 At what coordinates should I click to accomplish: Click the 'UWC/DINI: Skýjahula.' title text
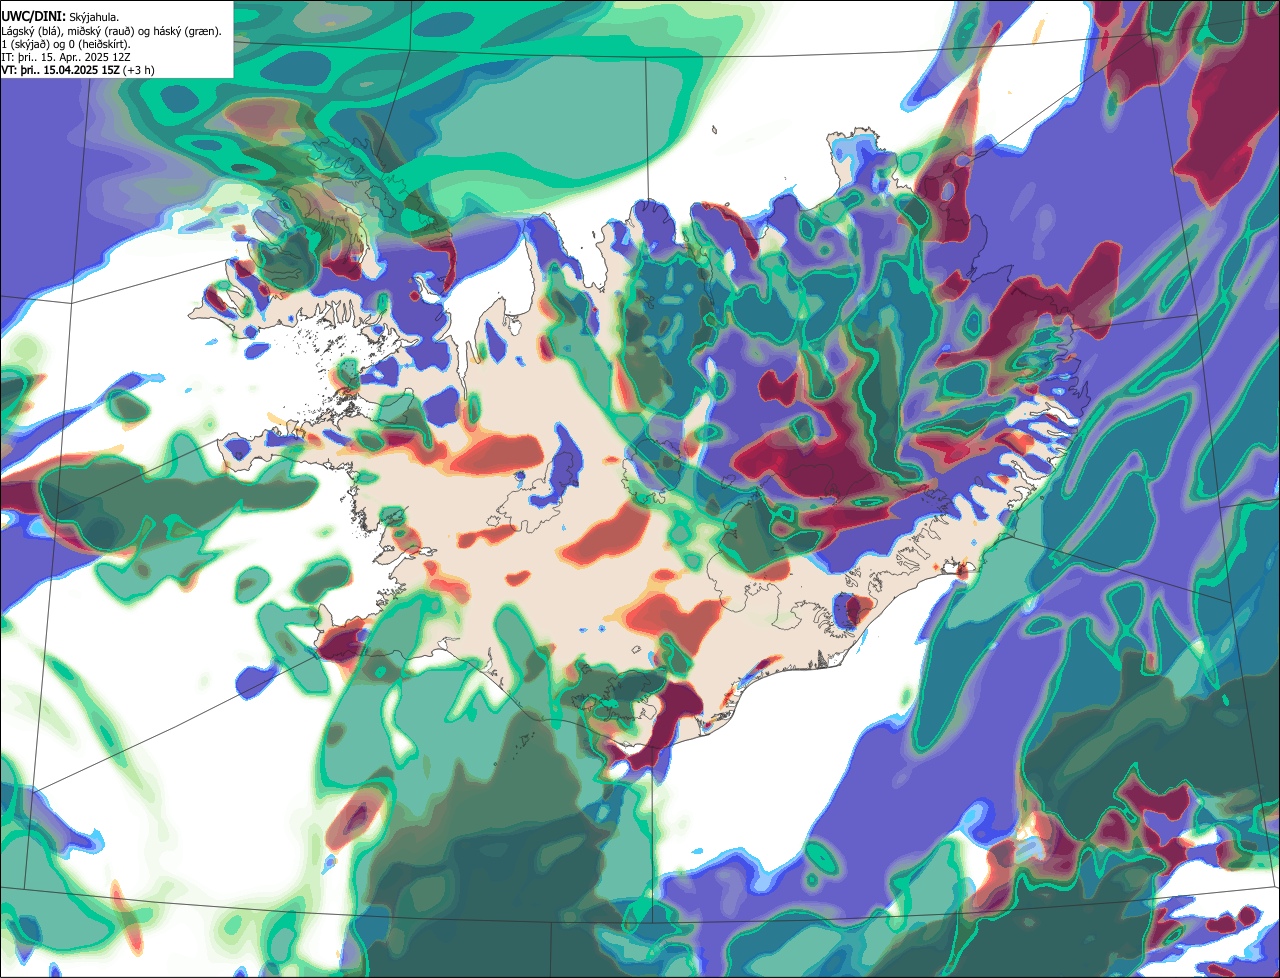coord(60,17)
